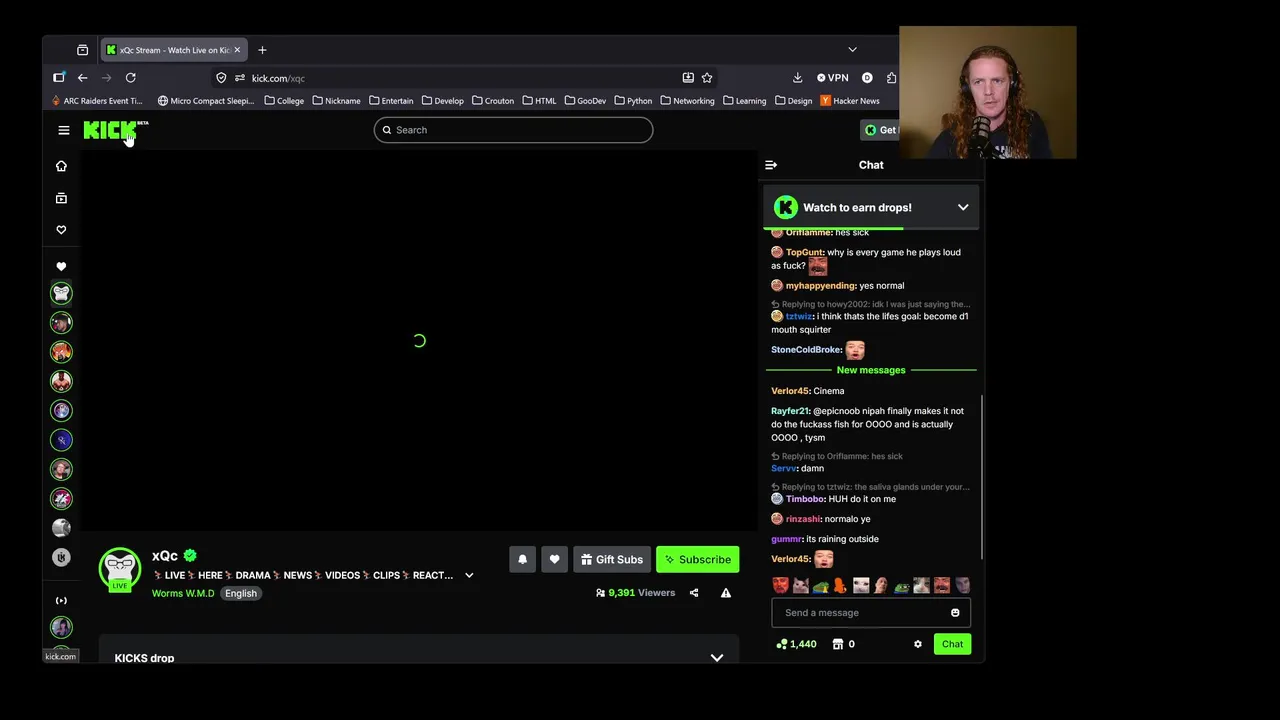
Task: Click the VPN button in toolbar
Action: (x=832, y=78)
